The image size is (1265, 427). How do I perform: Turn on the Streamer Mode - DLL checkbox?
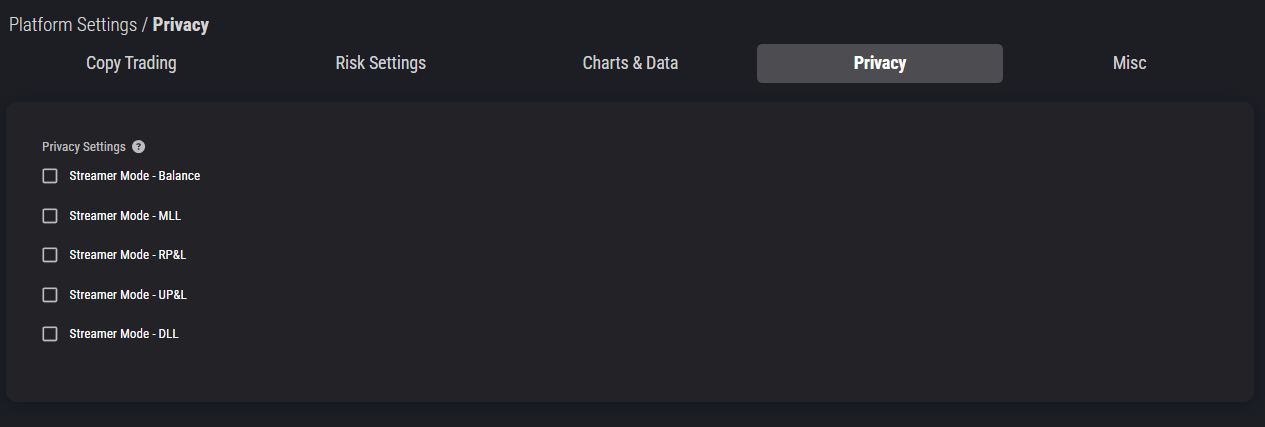click(50, 334)
